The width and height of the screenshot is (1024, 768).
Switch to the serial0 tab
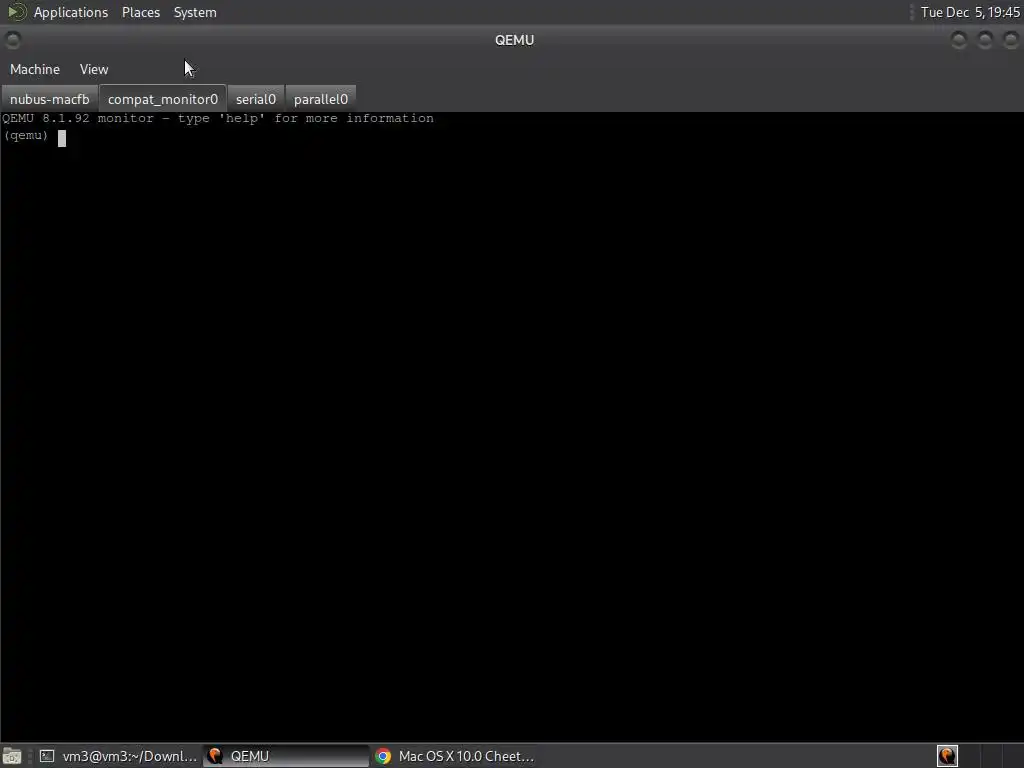pos(256,99)
